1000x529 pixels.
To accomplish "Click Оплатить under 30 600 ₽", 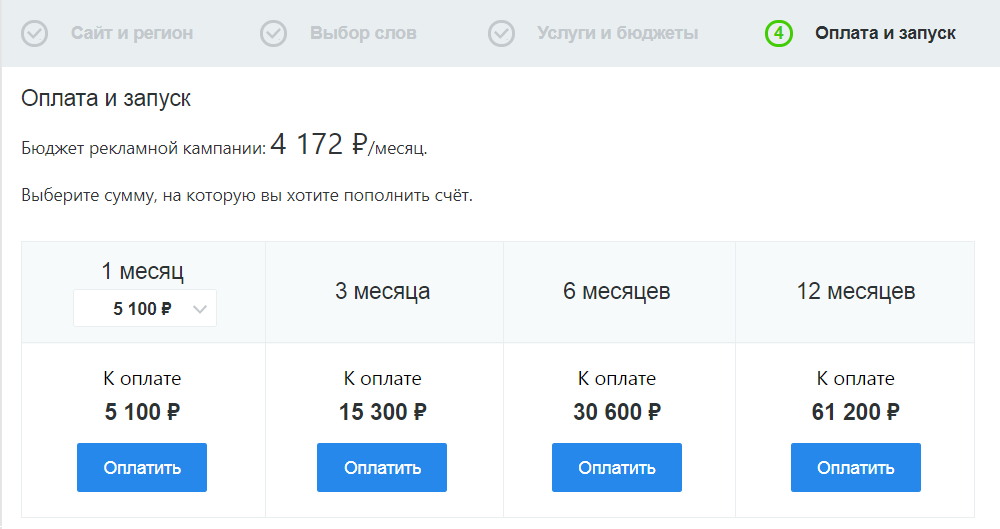I will 617,467.
